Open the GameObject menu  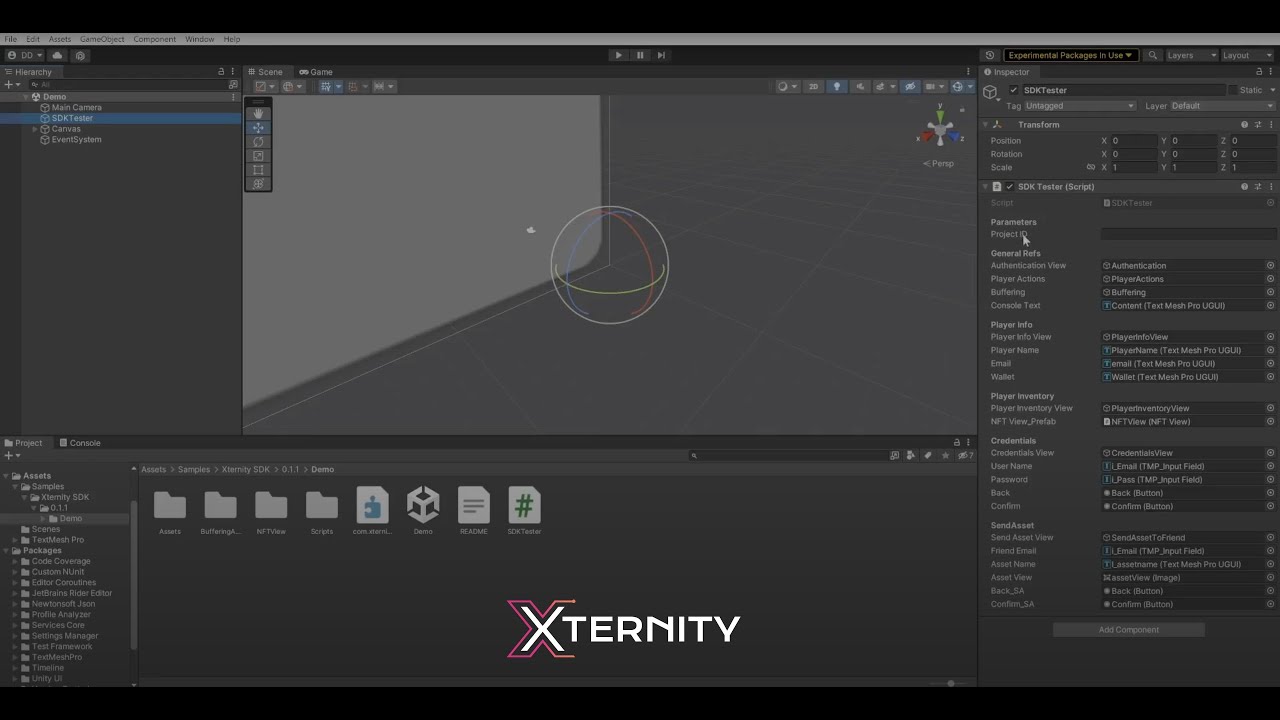click(x=102, y=39)
